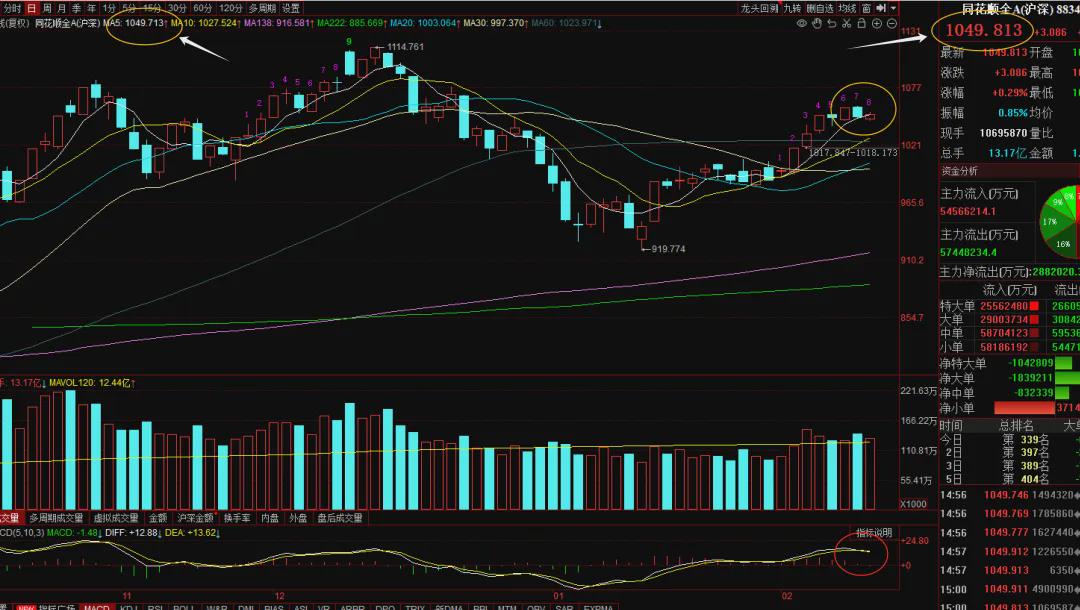
Task: Switch to 年 yearly period
Action: [92, 8]
